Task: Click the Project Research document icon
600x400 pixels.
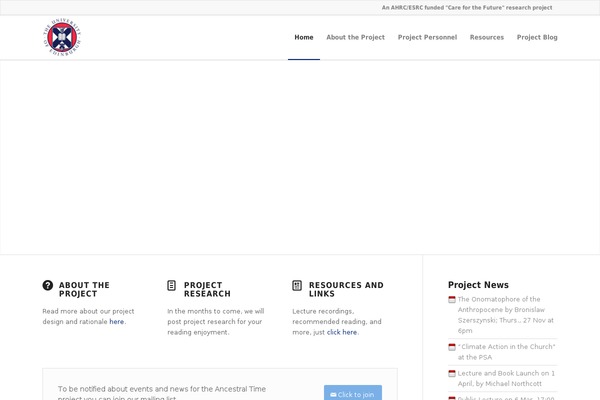Action: pyautogui.click(x=172, y=285)
